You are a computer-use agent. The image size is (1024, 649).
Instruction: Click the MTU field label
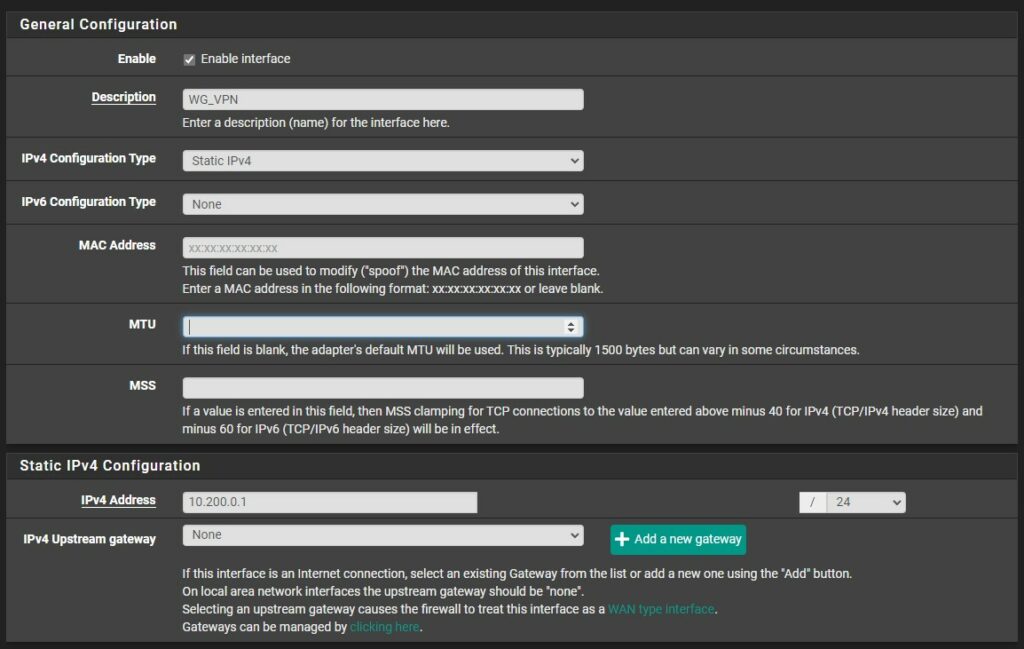(142, 324)
